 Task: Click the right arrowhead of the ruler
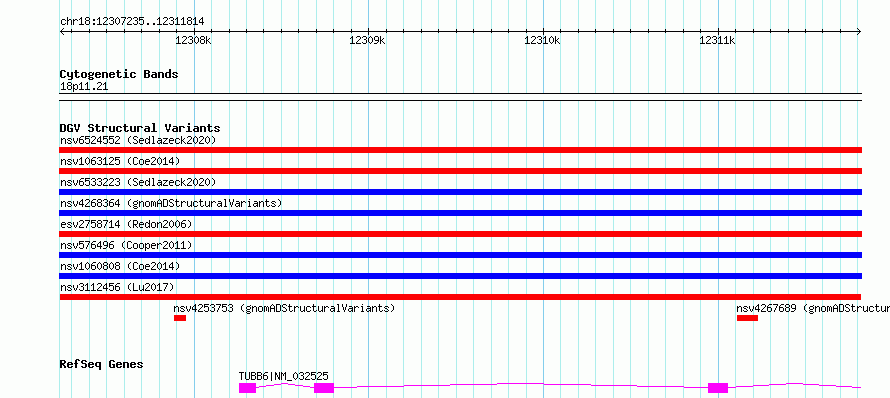pyautogui.click(x=859, y=32)
